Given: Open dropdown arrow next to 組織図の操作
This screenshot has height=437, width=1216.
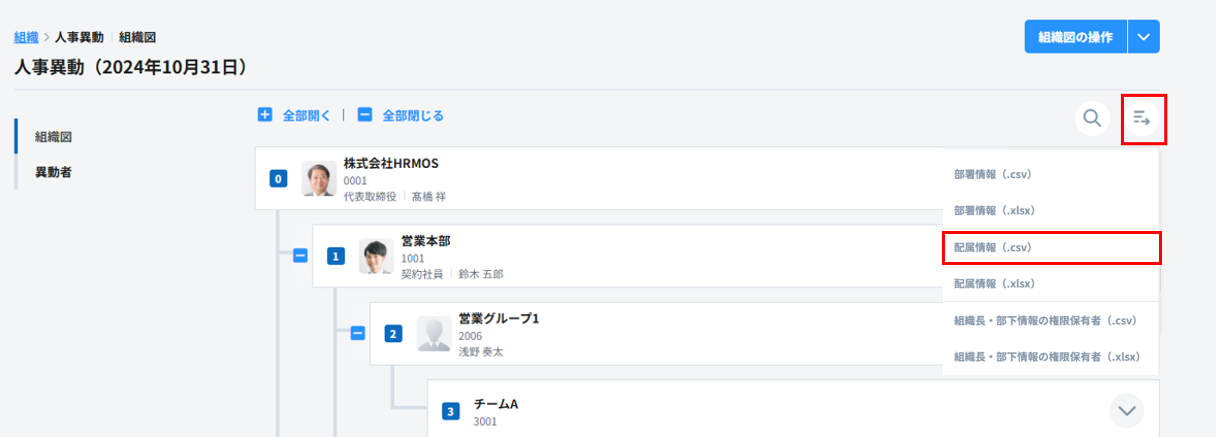Looking at the screenshot, I should pyautogui.click(x=1144, y=37).
